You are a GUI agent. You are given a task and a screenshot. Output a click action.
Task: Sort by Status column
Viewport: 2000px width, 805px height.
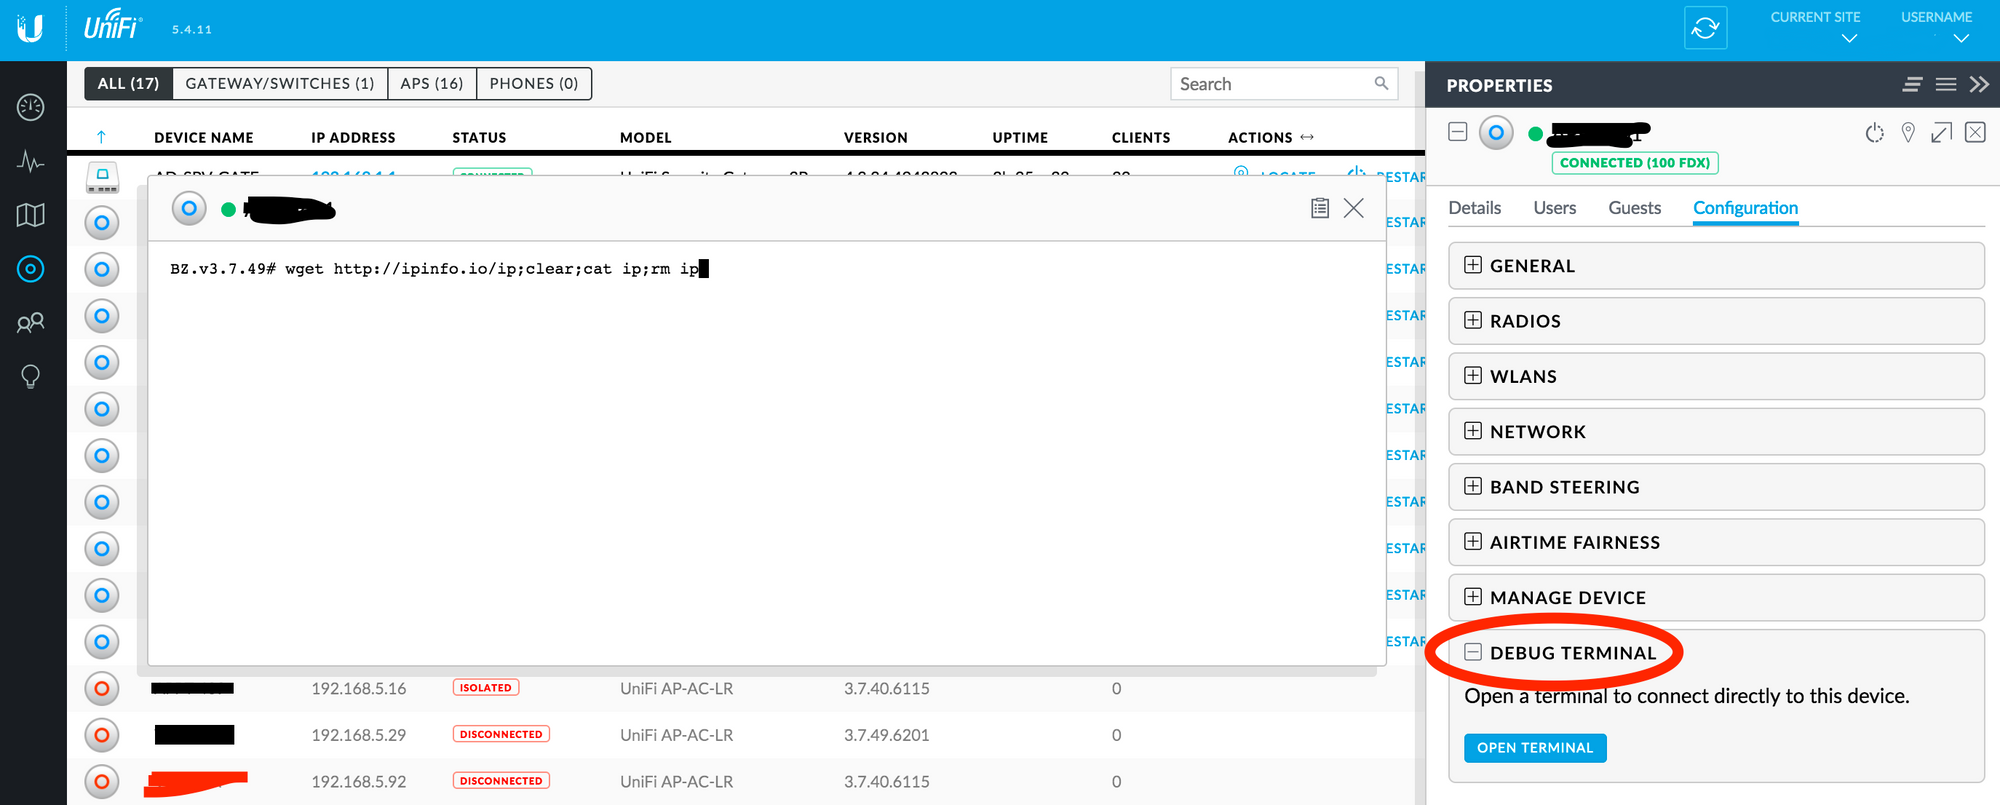pyautogui.click(x=479, y=137)
